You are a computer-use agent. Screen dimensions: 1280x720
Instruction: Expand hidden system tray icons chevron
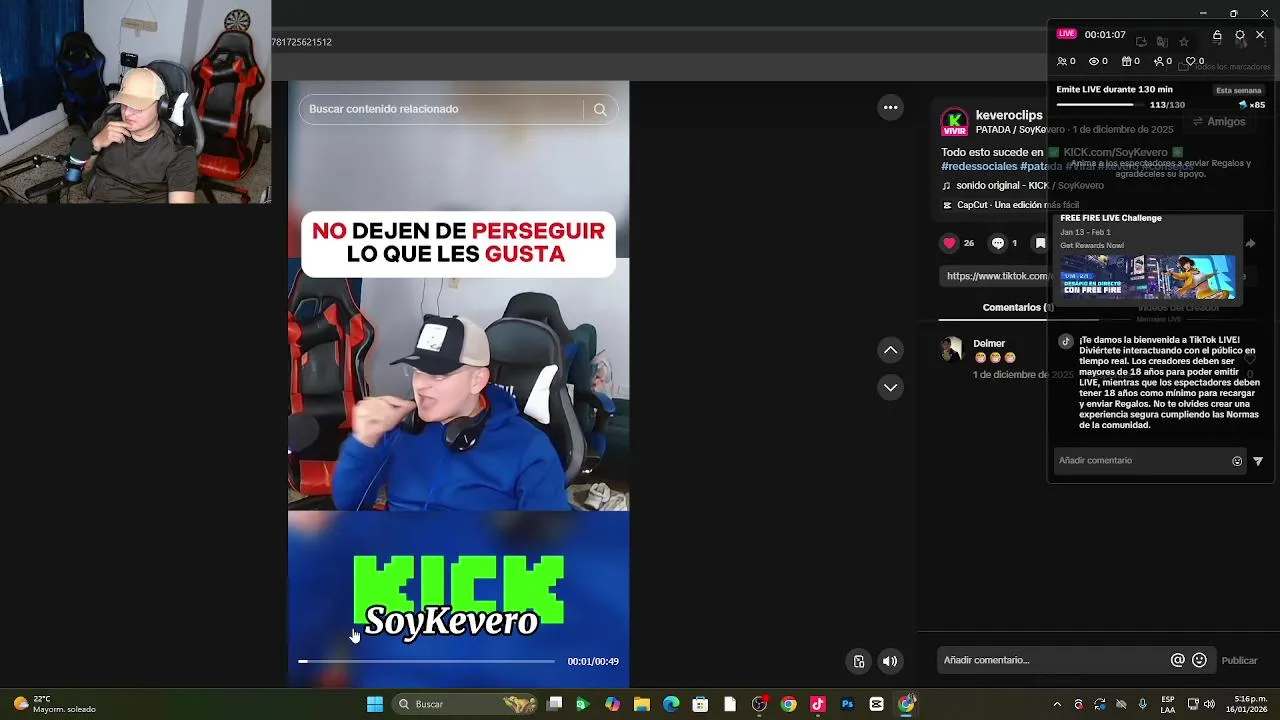pyautogui.click(x=1057, y=704)
